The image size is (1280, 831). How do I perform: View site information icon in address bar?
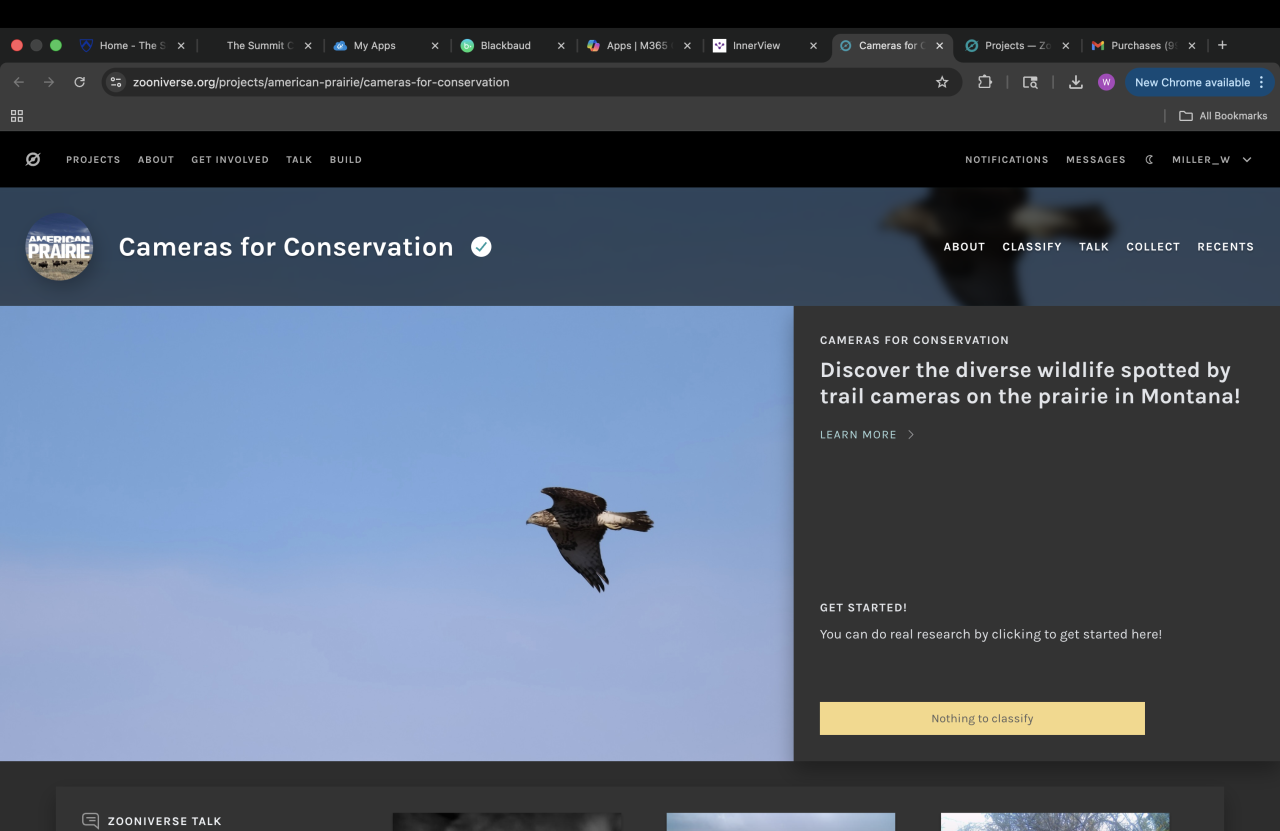point(116,82)
